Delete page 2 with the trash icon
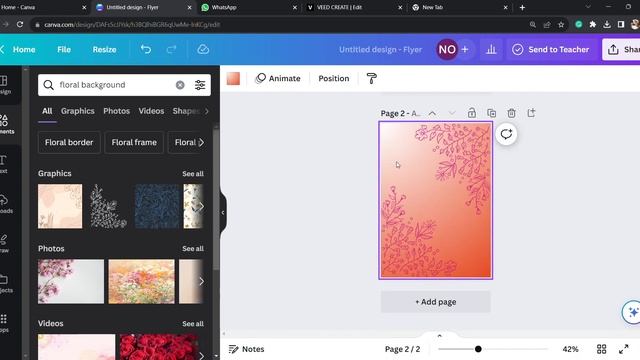 coord(511,113)
